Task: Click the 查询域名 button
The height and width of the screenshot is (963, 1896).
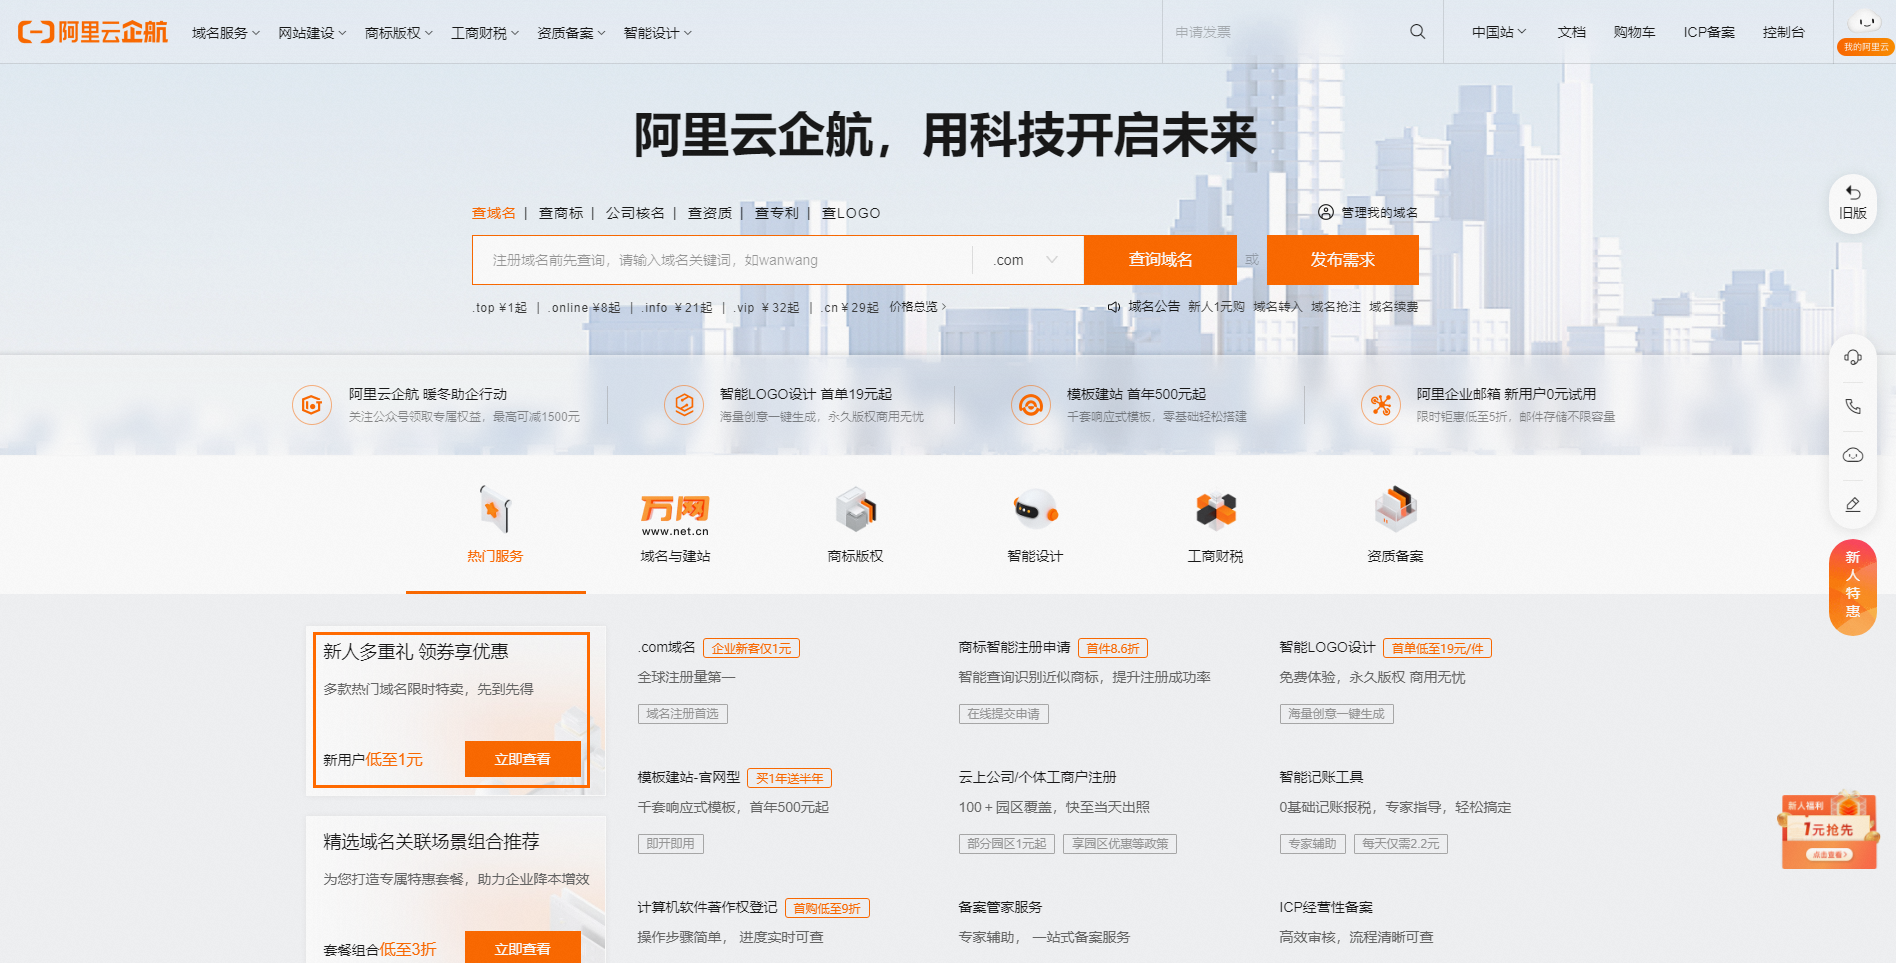Action: [1160, 260]
